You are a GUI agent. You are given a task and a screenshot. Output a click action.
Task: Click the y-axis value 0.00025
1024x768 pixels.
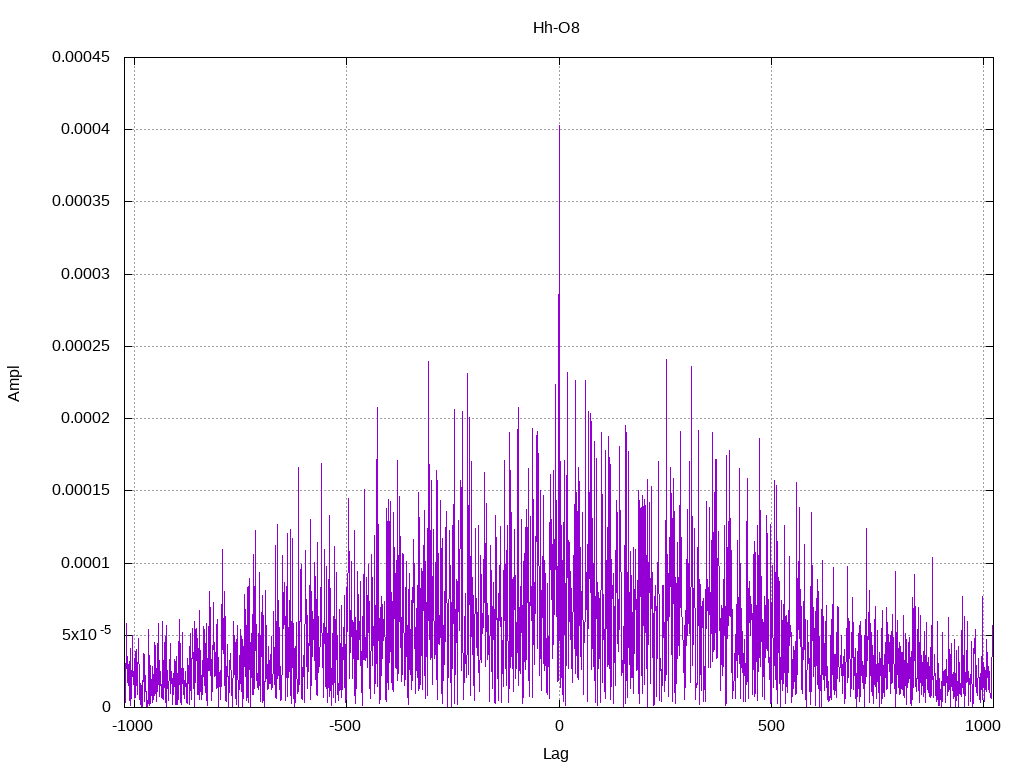coord(81,346)
